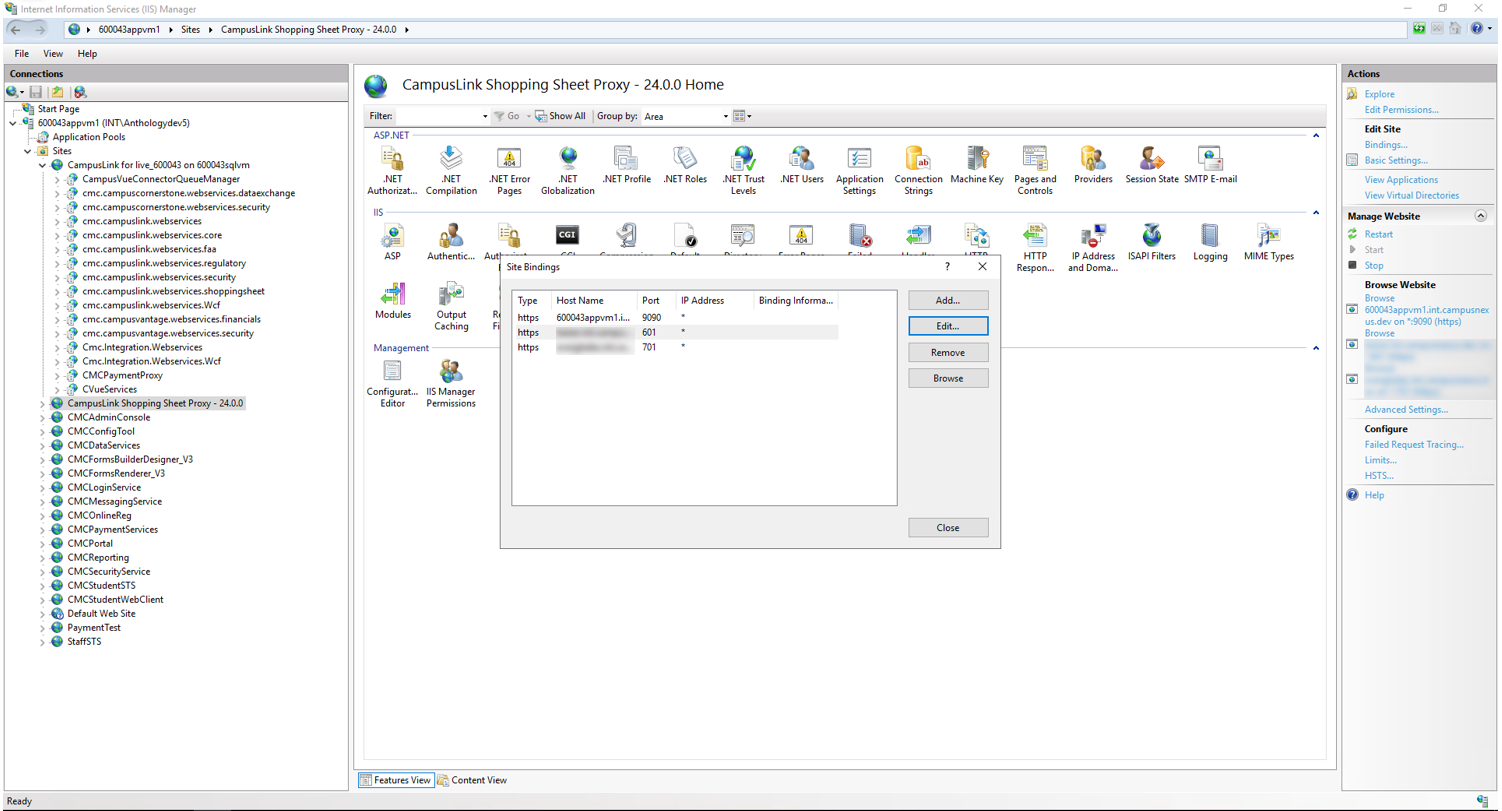This screenshot has width=1502, height=811.
Task: Switch to the Content View tab
Action: [x=471, y=780]
